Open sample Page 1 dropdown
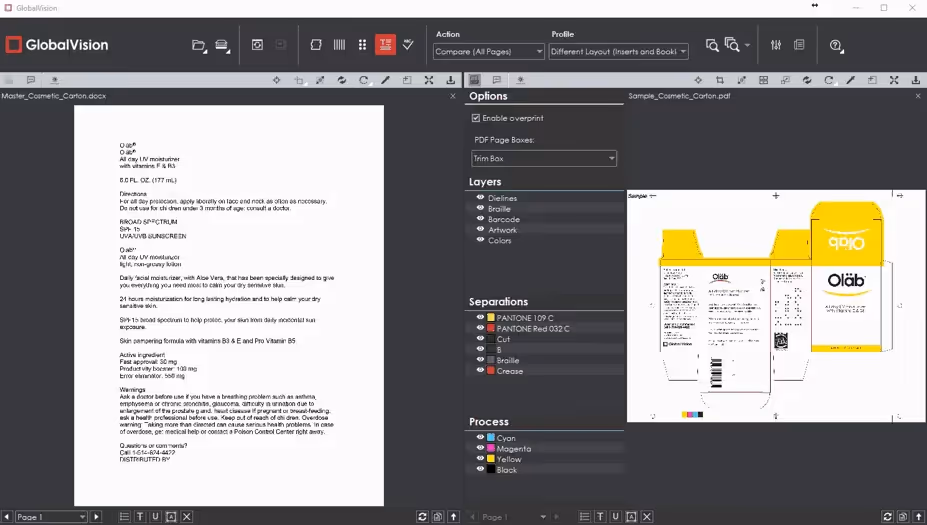 (514, 517)
